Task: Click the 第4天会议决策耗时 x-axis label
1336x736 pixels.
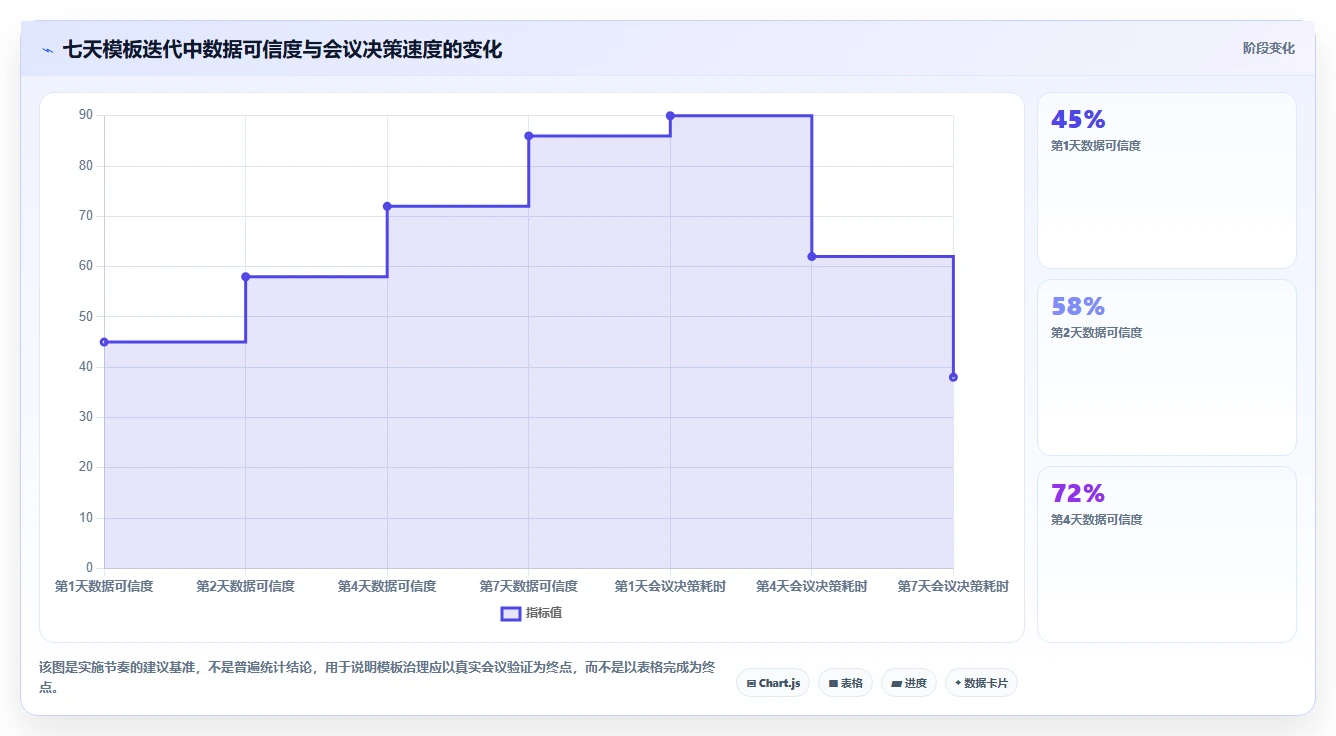Action: (x=812, y=586)
